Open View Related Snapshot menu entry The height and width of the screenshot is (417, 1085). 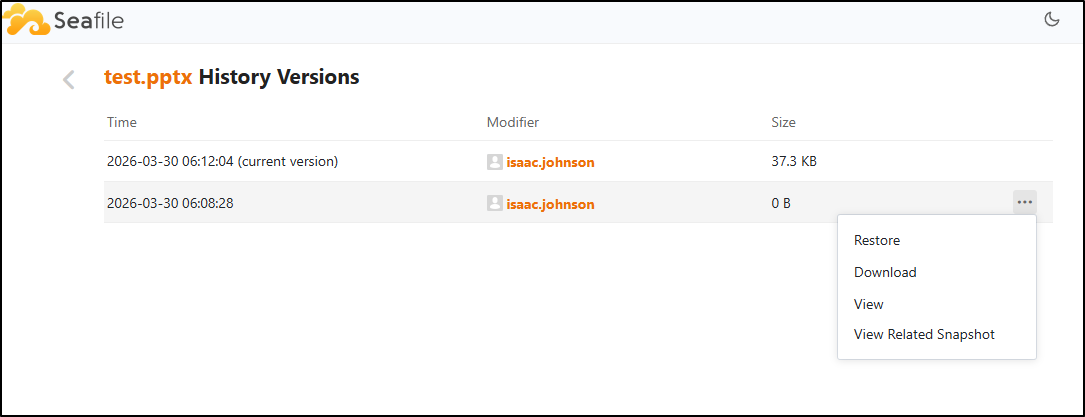coord(924,335)
